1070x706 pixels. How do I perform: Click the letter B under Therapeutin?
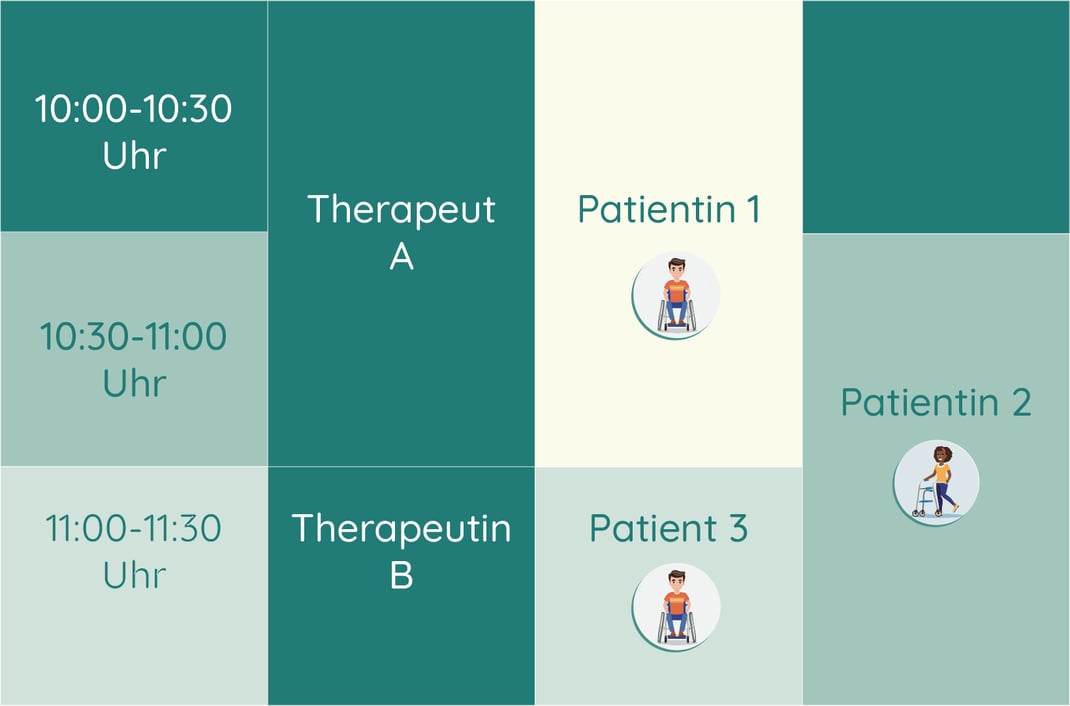401,575
